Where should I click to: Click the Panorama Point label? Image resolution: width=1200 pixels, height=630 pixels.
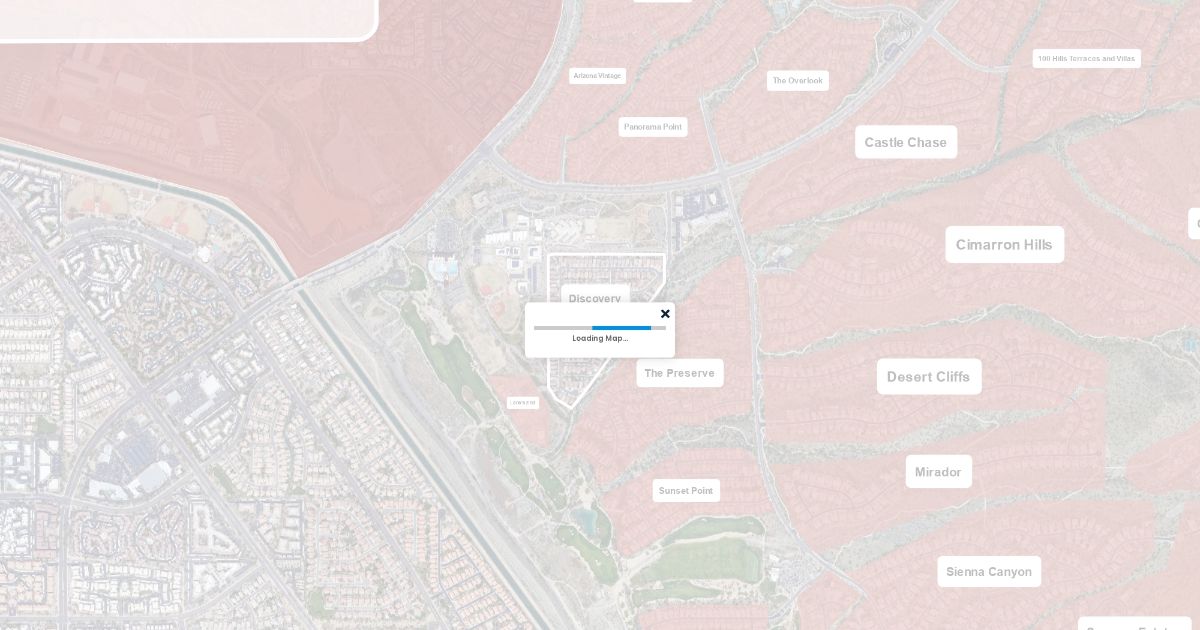coord(653,126)
